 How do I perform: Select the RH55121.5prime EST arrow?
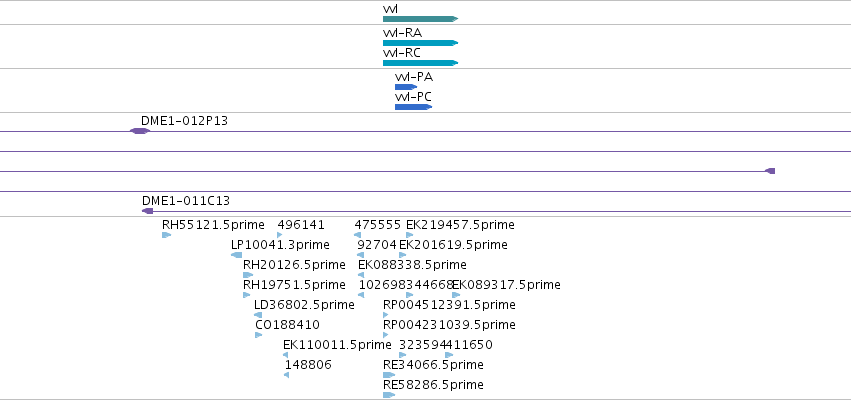click(167, 235)
